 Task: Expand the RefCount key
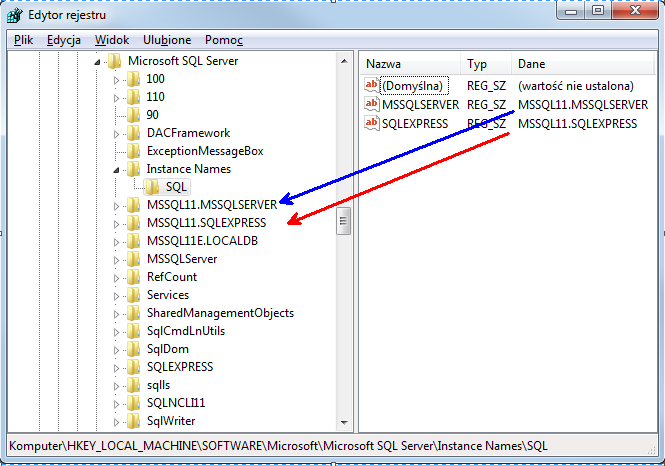(116, 278)
